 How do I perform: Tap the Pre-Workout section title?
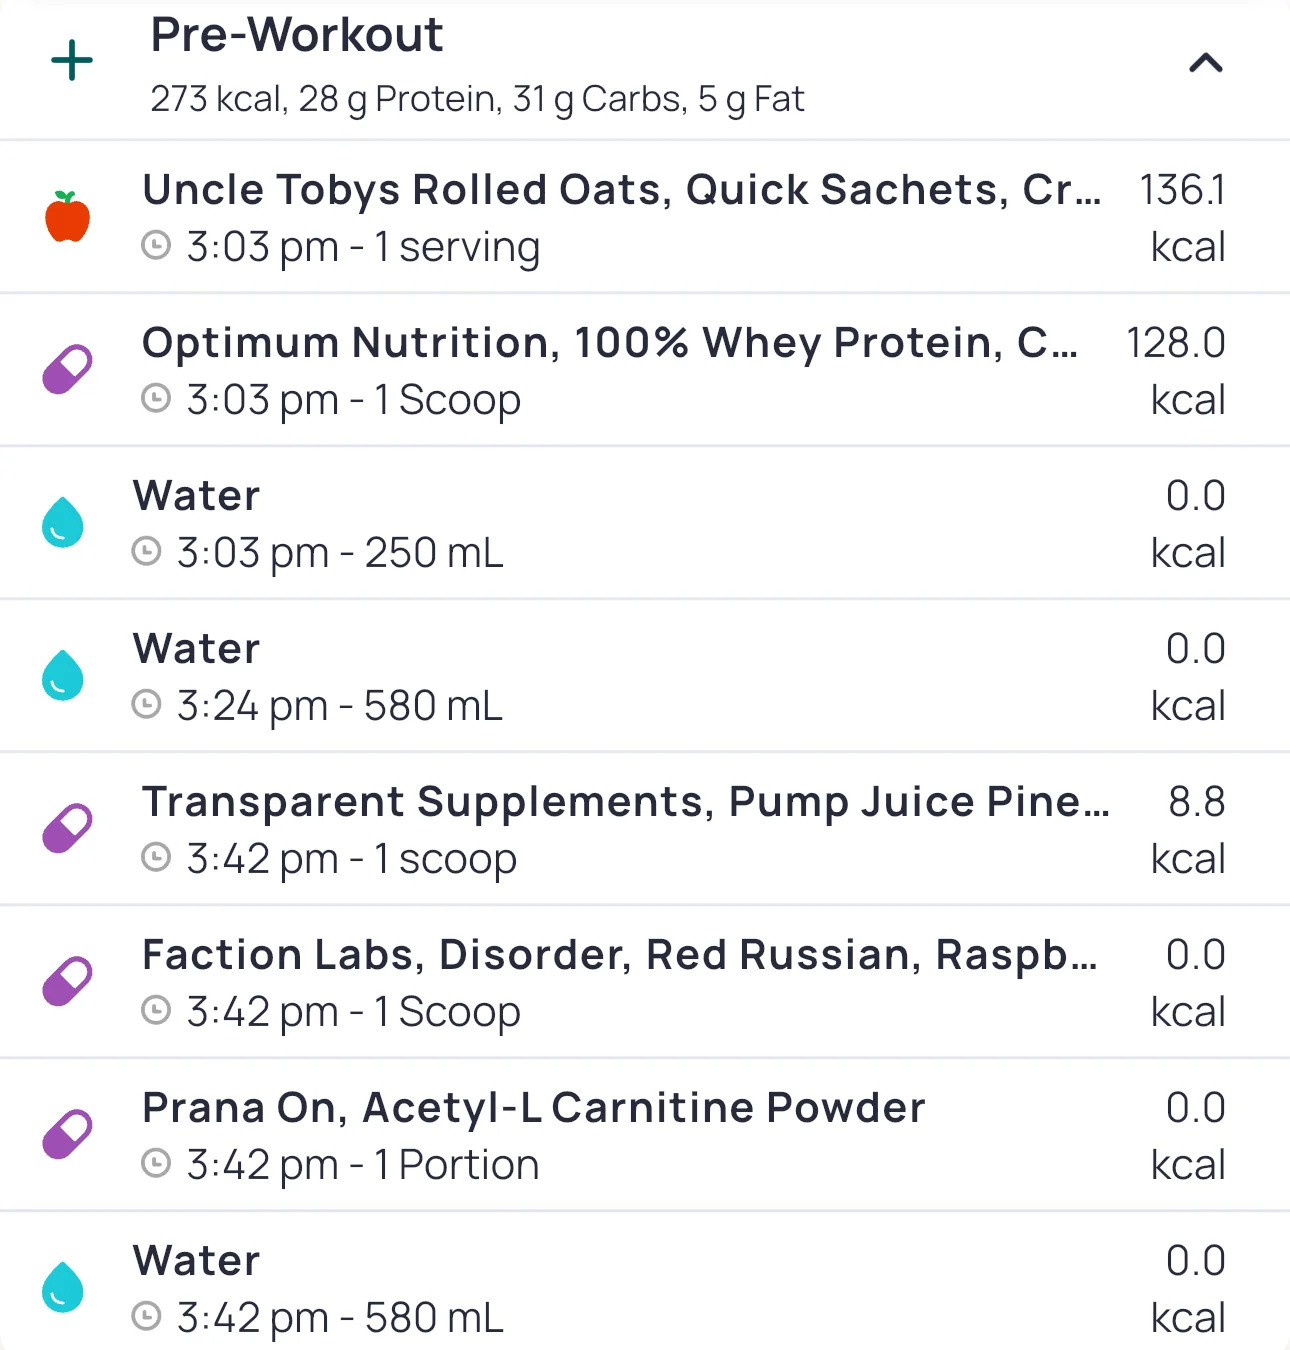pos(297,36)
